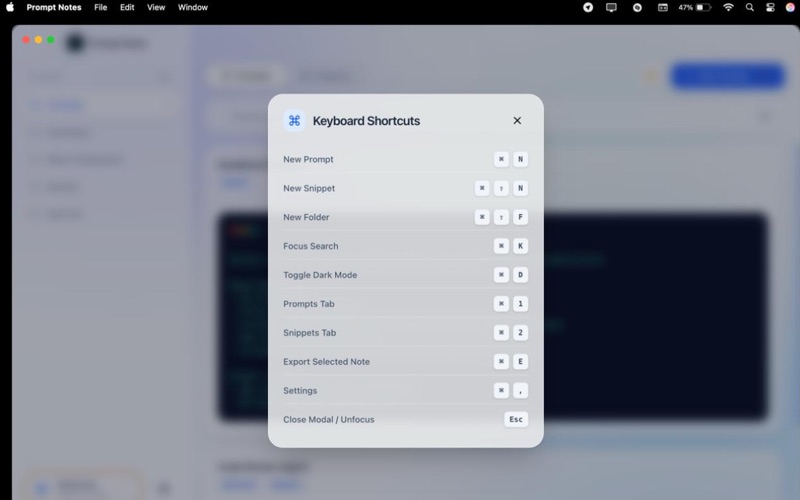Click the Esc key badge
800x500 pixels.
click(516, 419)
